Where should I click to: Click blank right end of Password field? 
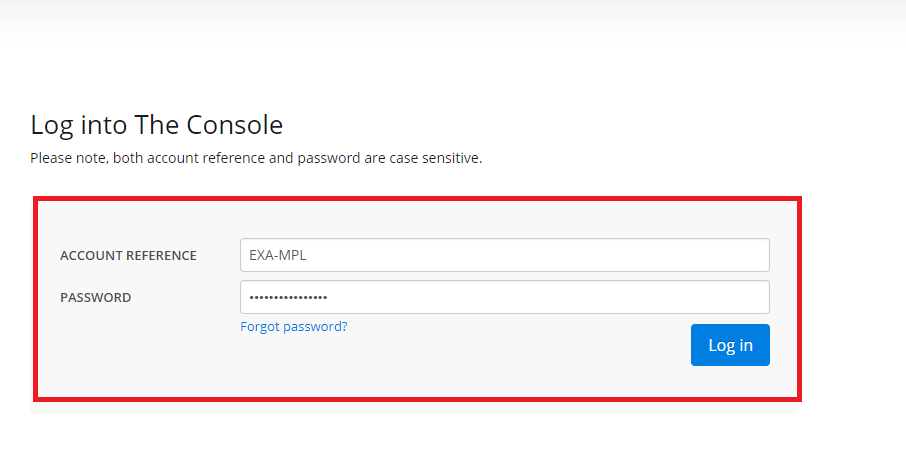(x=722, y=297)
